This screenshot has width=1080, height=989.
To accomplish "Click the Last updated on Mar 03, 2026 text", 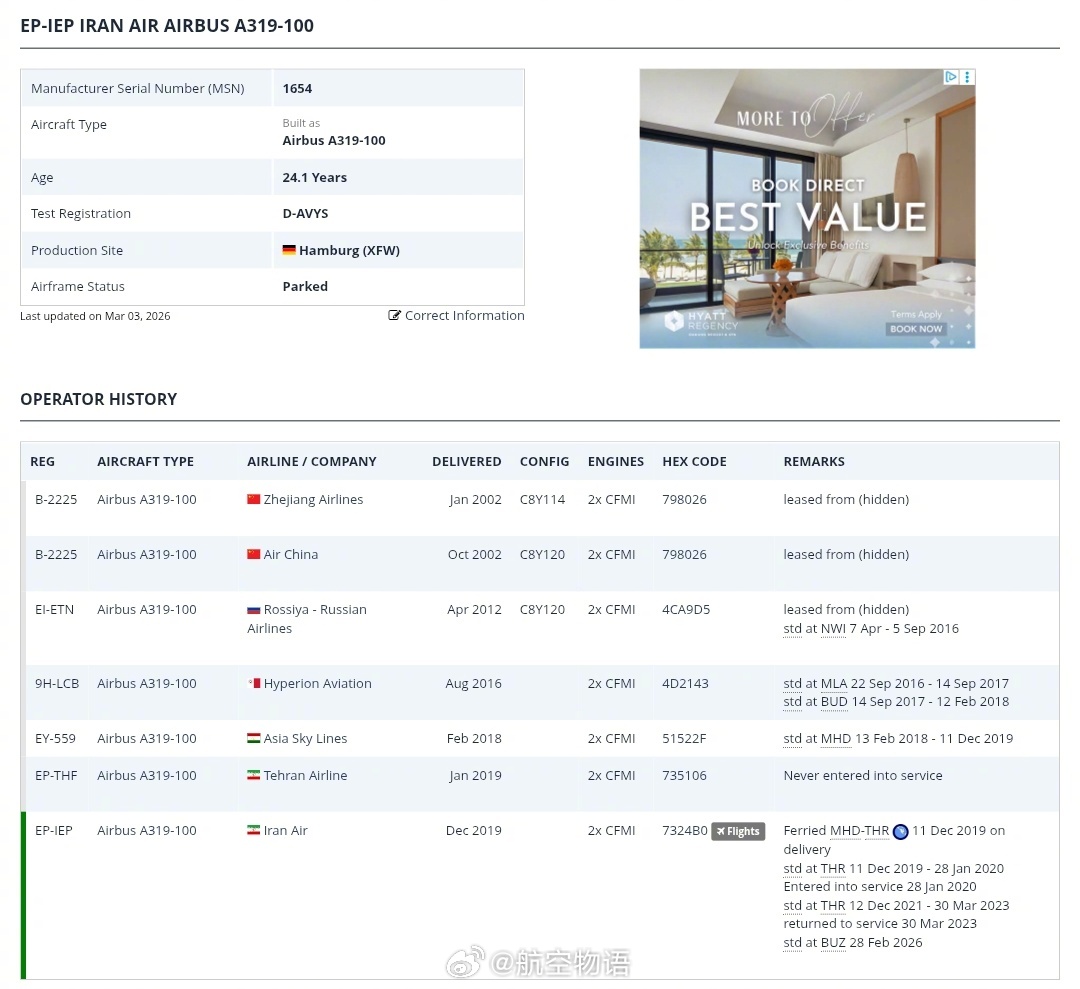I will pyautogui.click(x=95, y=316).
